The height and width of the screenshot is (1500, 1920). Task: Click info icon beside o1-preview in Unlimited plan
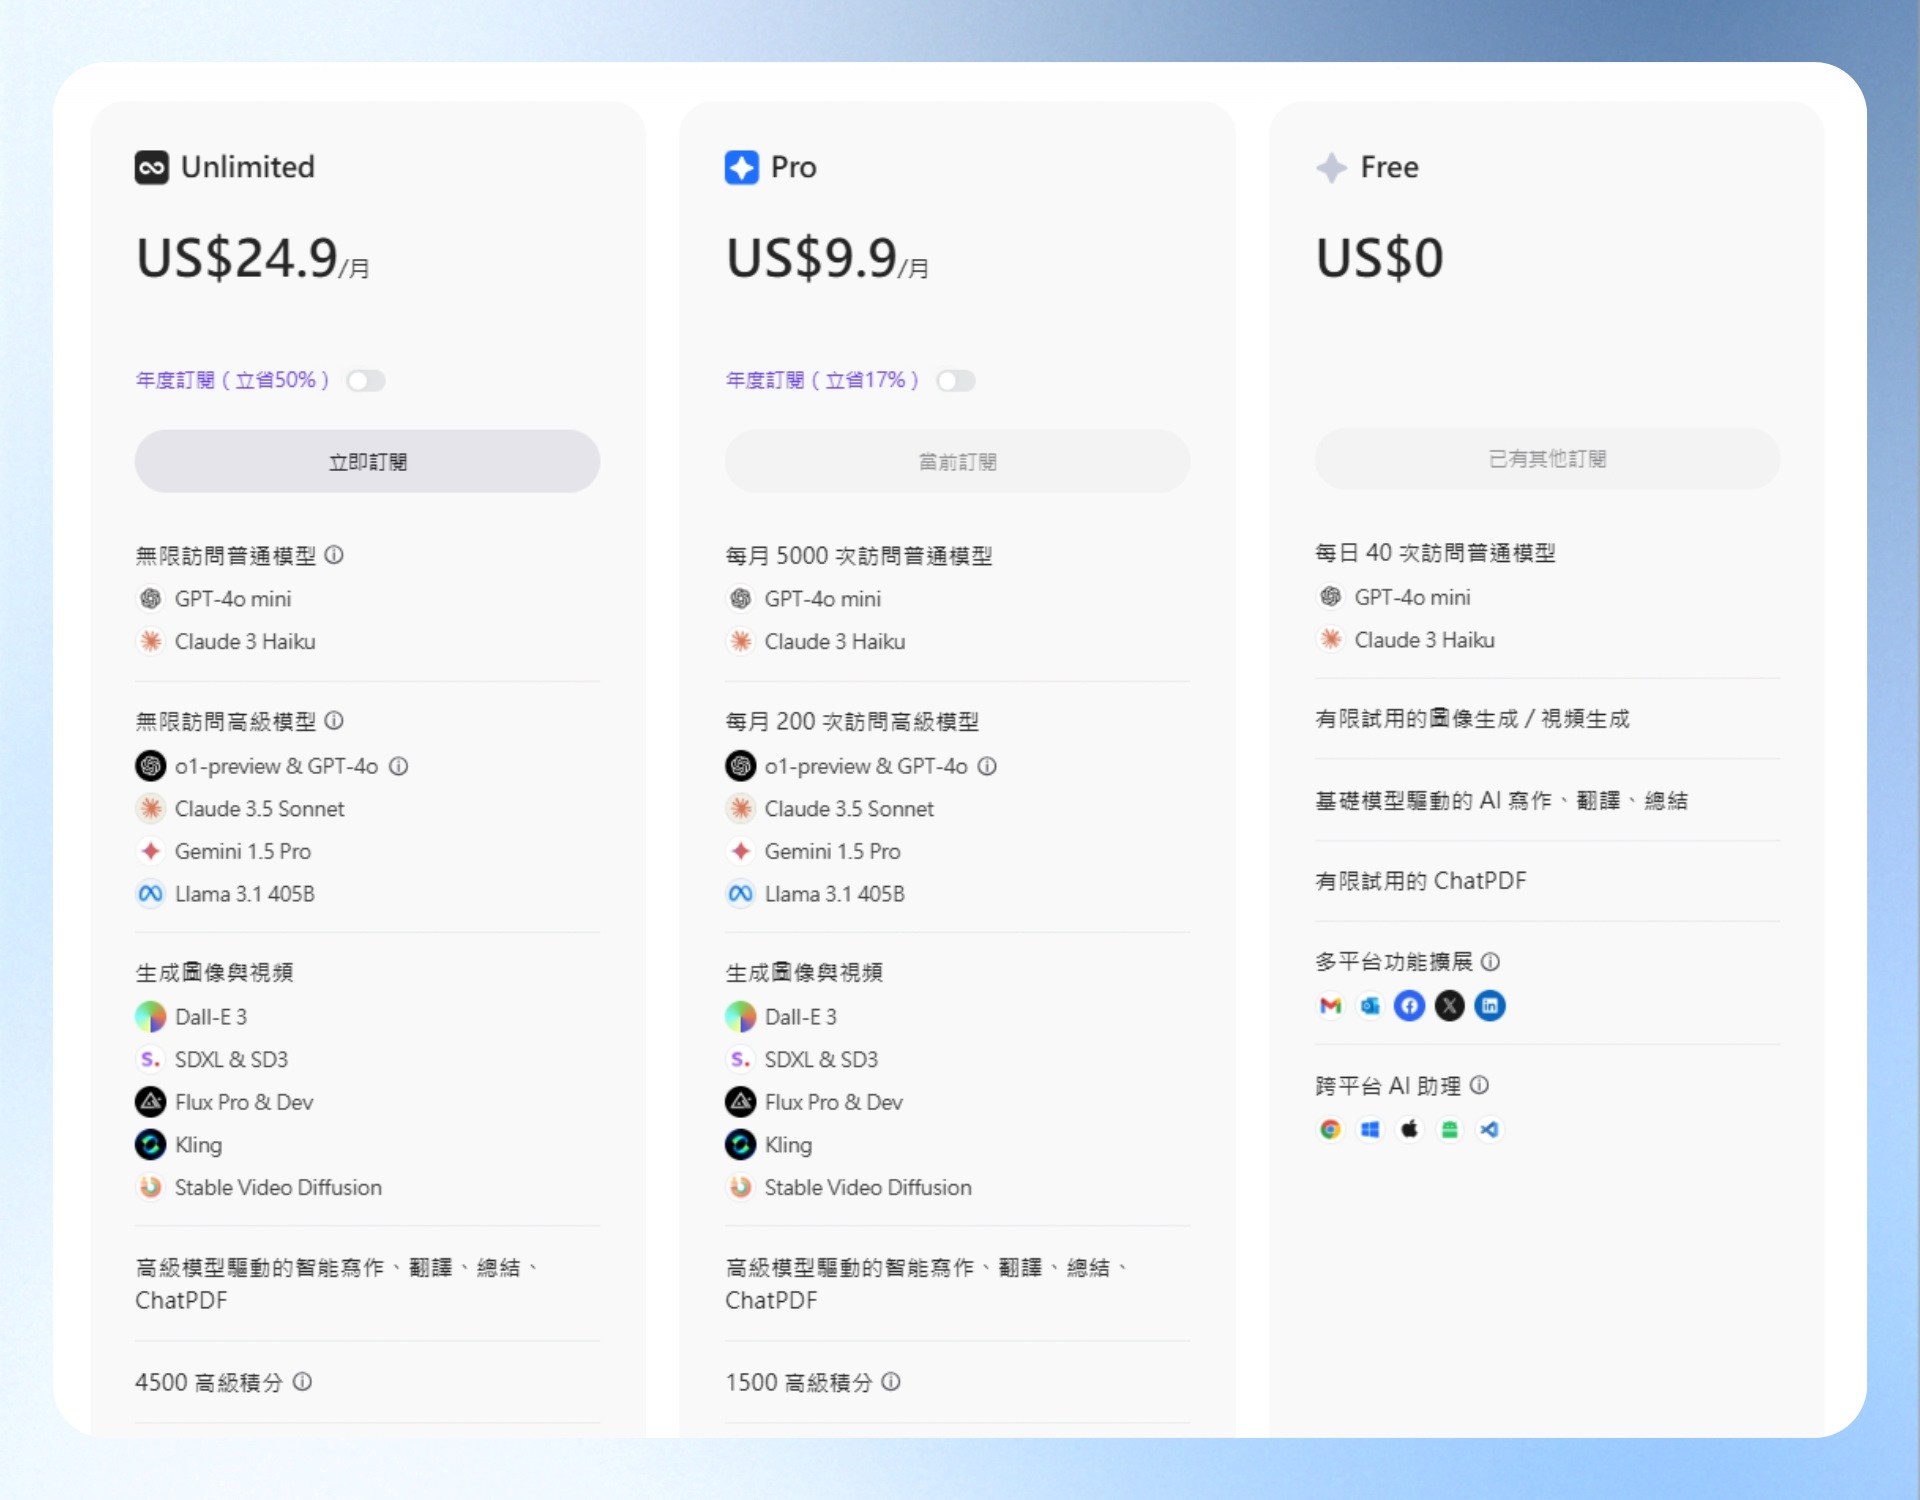398,766
